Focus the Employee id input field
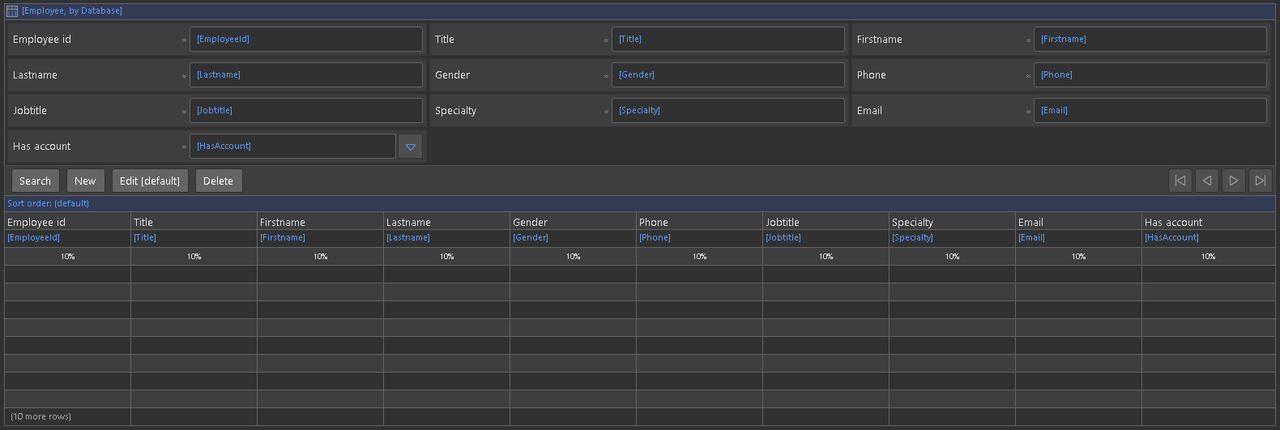1280x430 pixels. [x=306, y=39]
